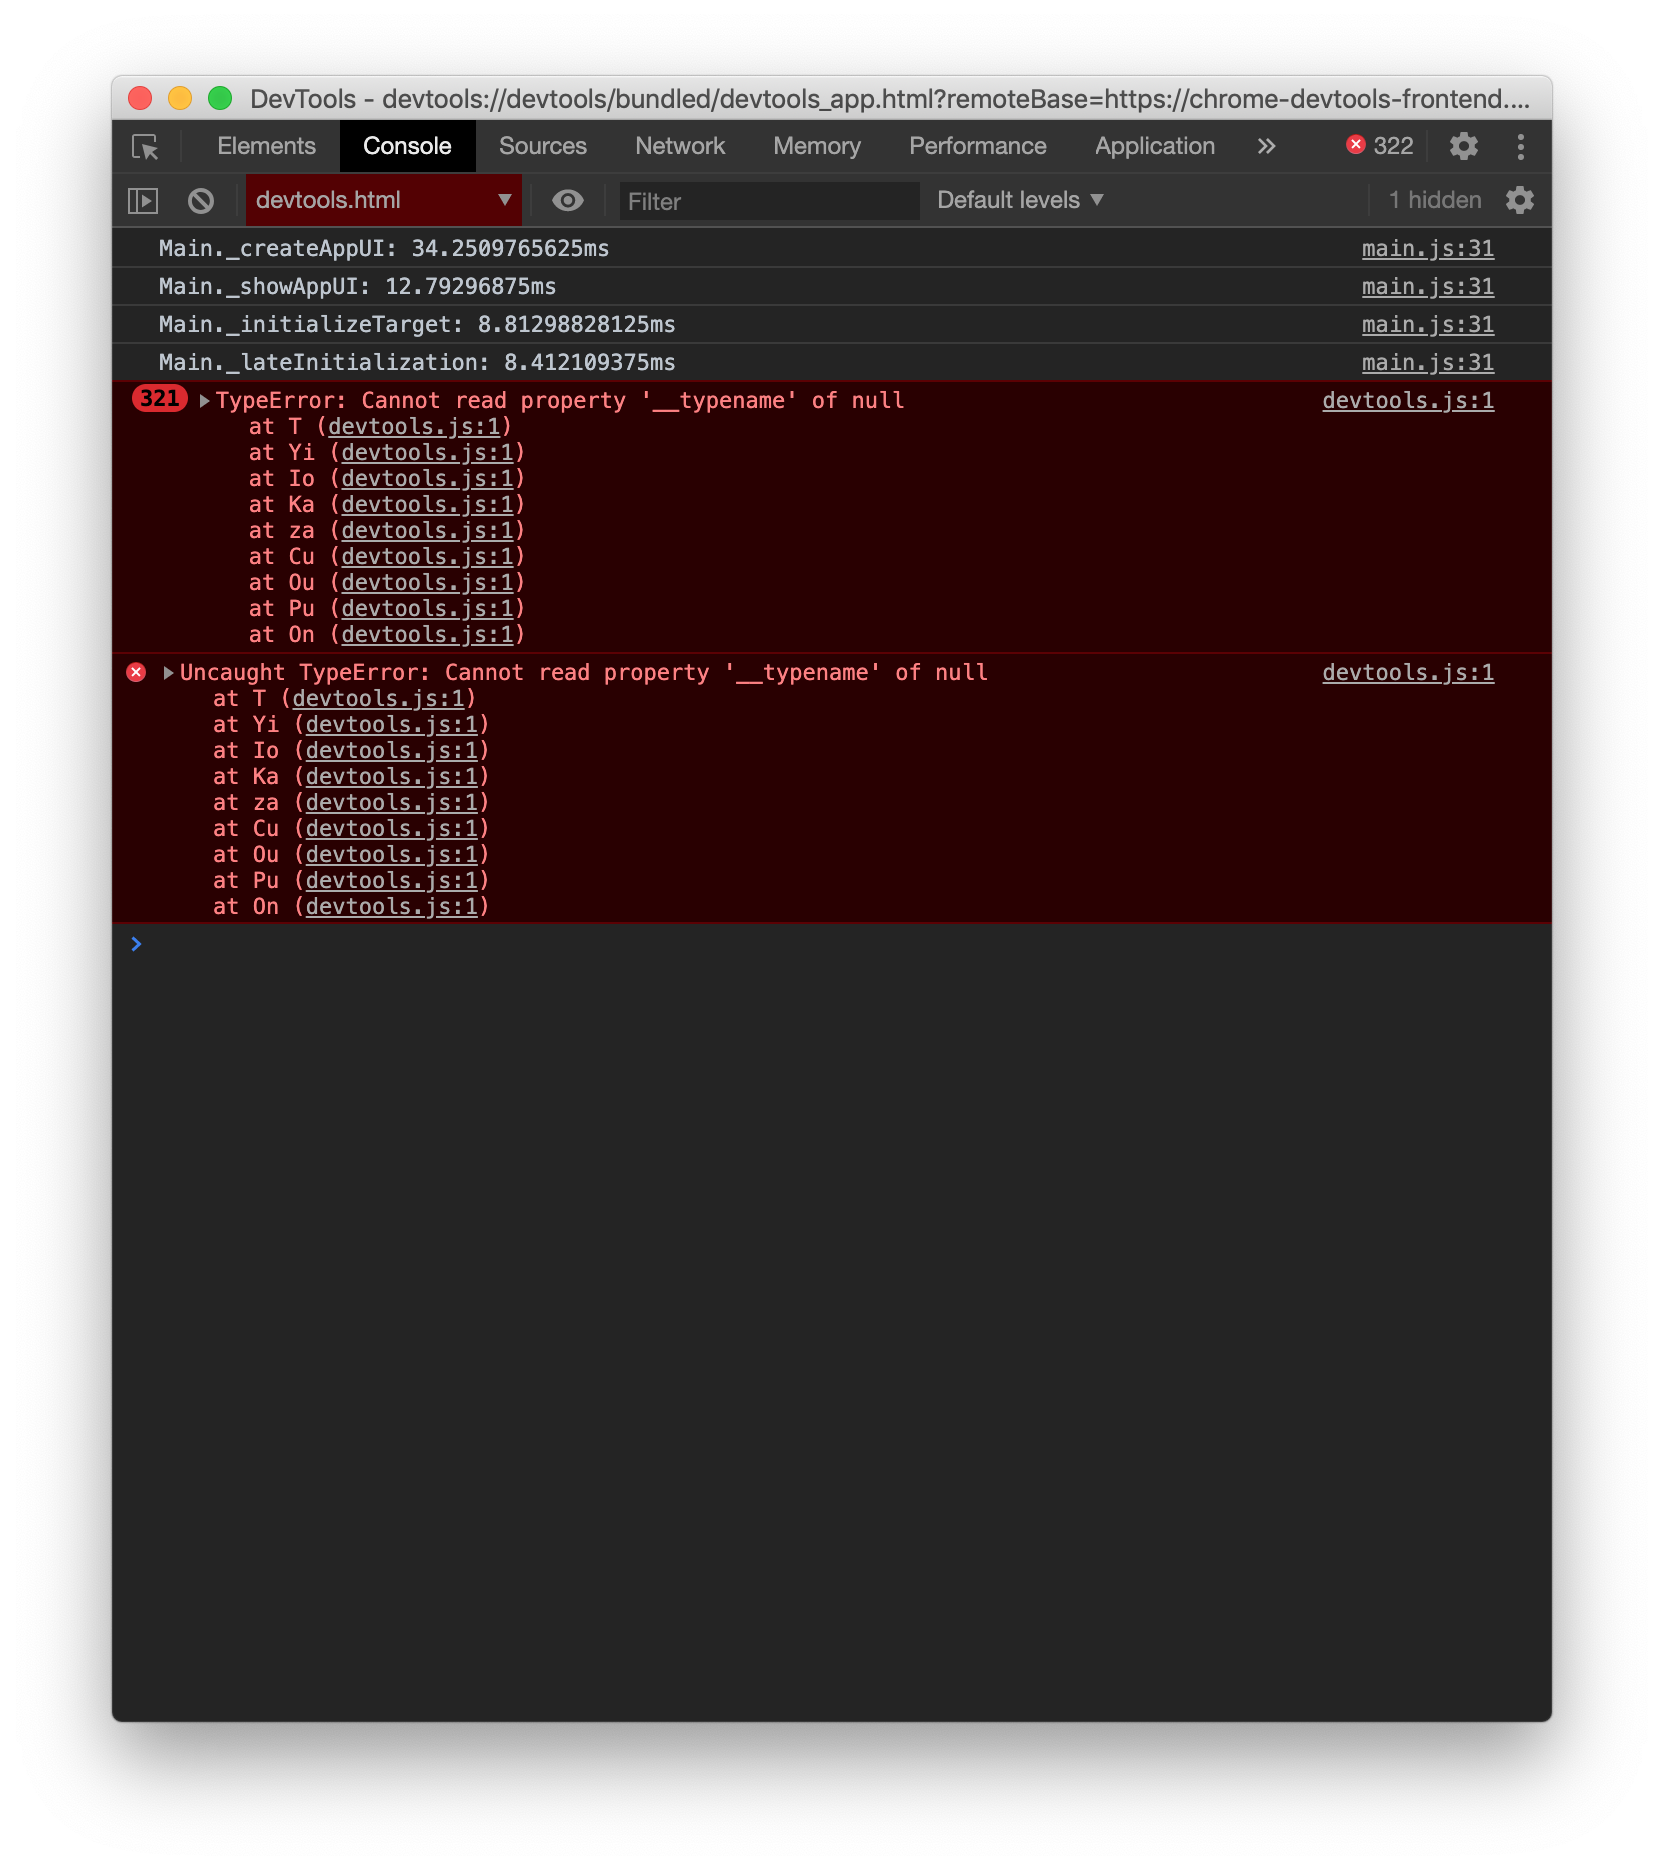Image resolution: width=1664 pixels, height=1870 pixels.
Task: Open the Application tab
Action: point(1155,146)
